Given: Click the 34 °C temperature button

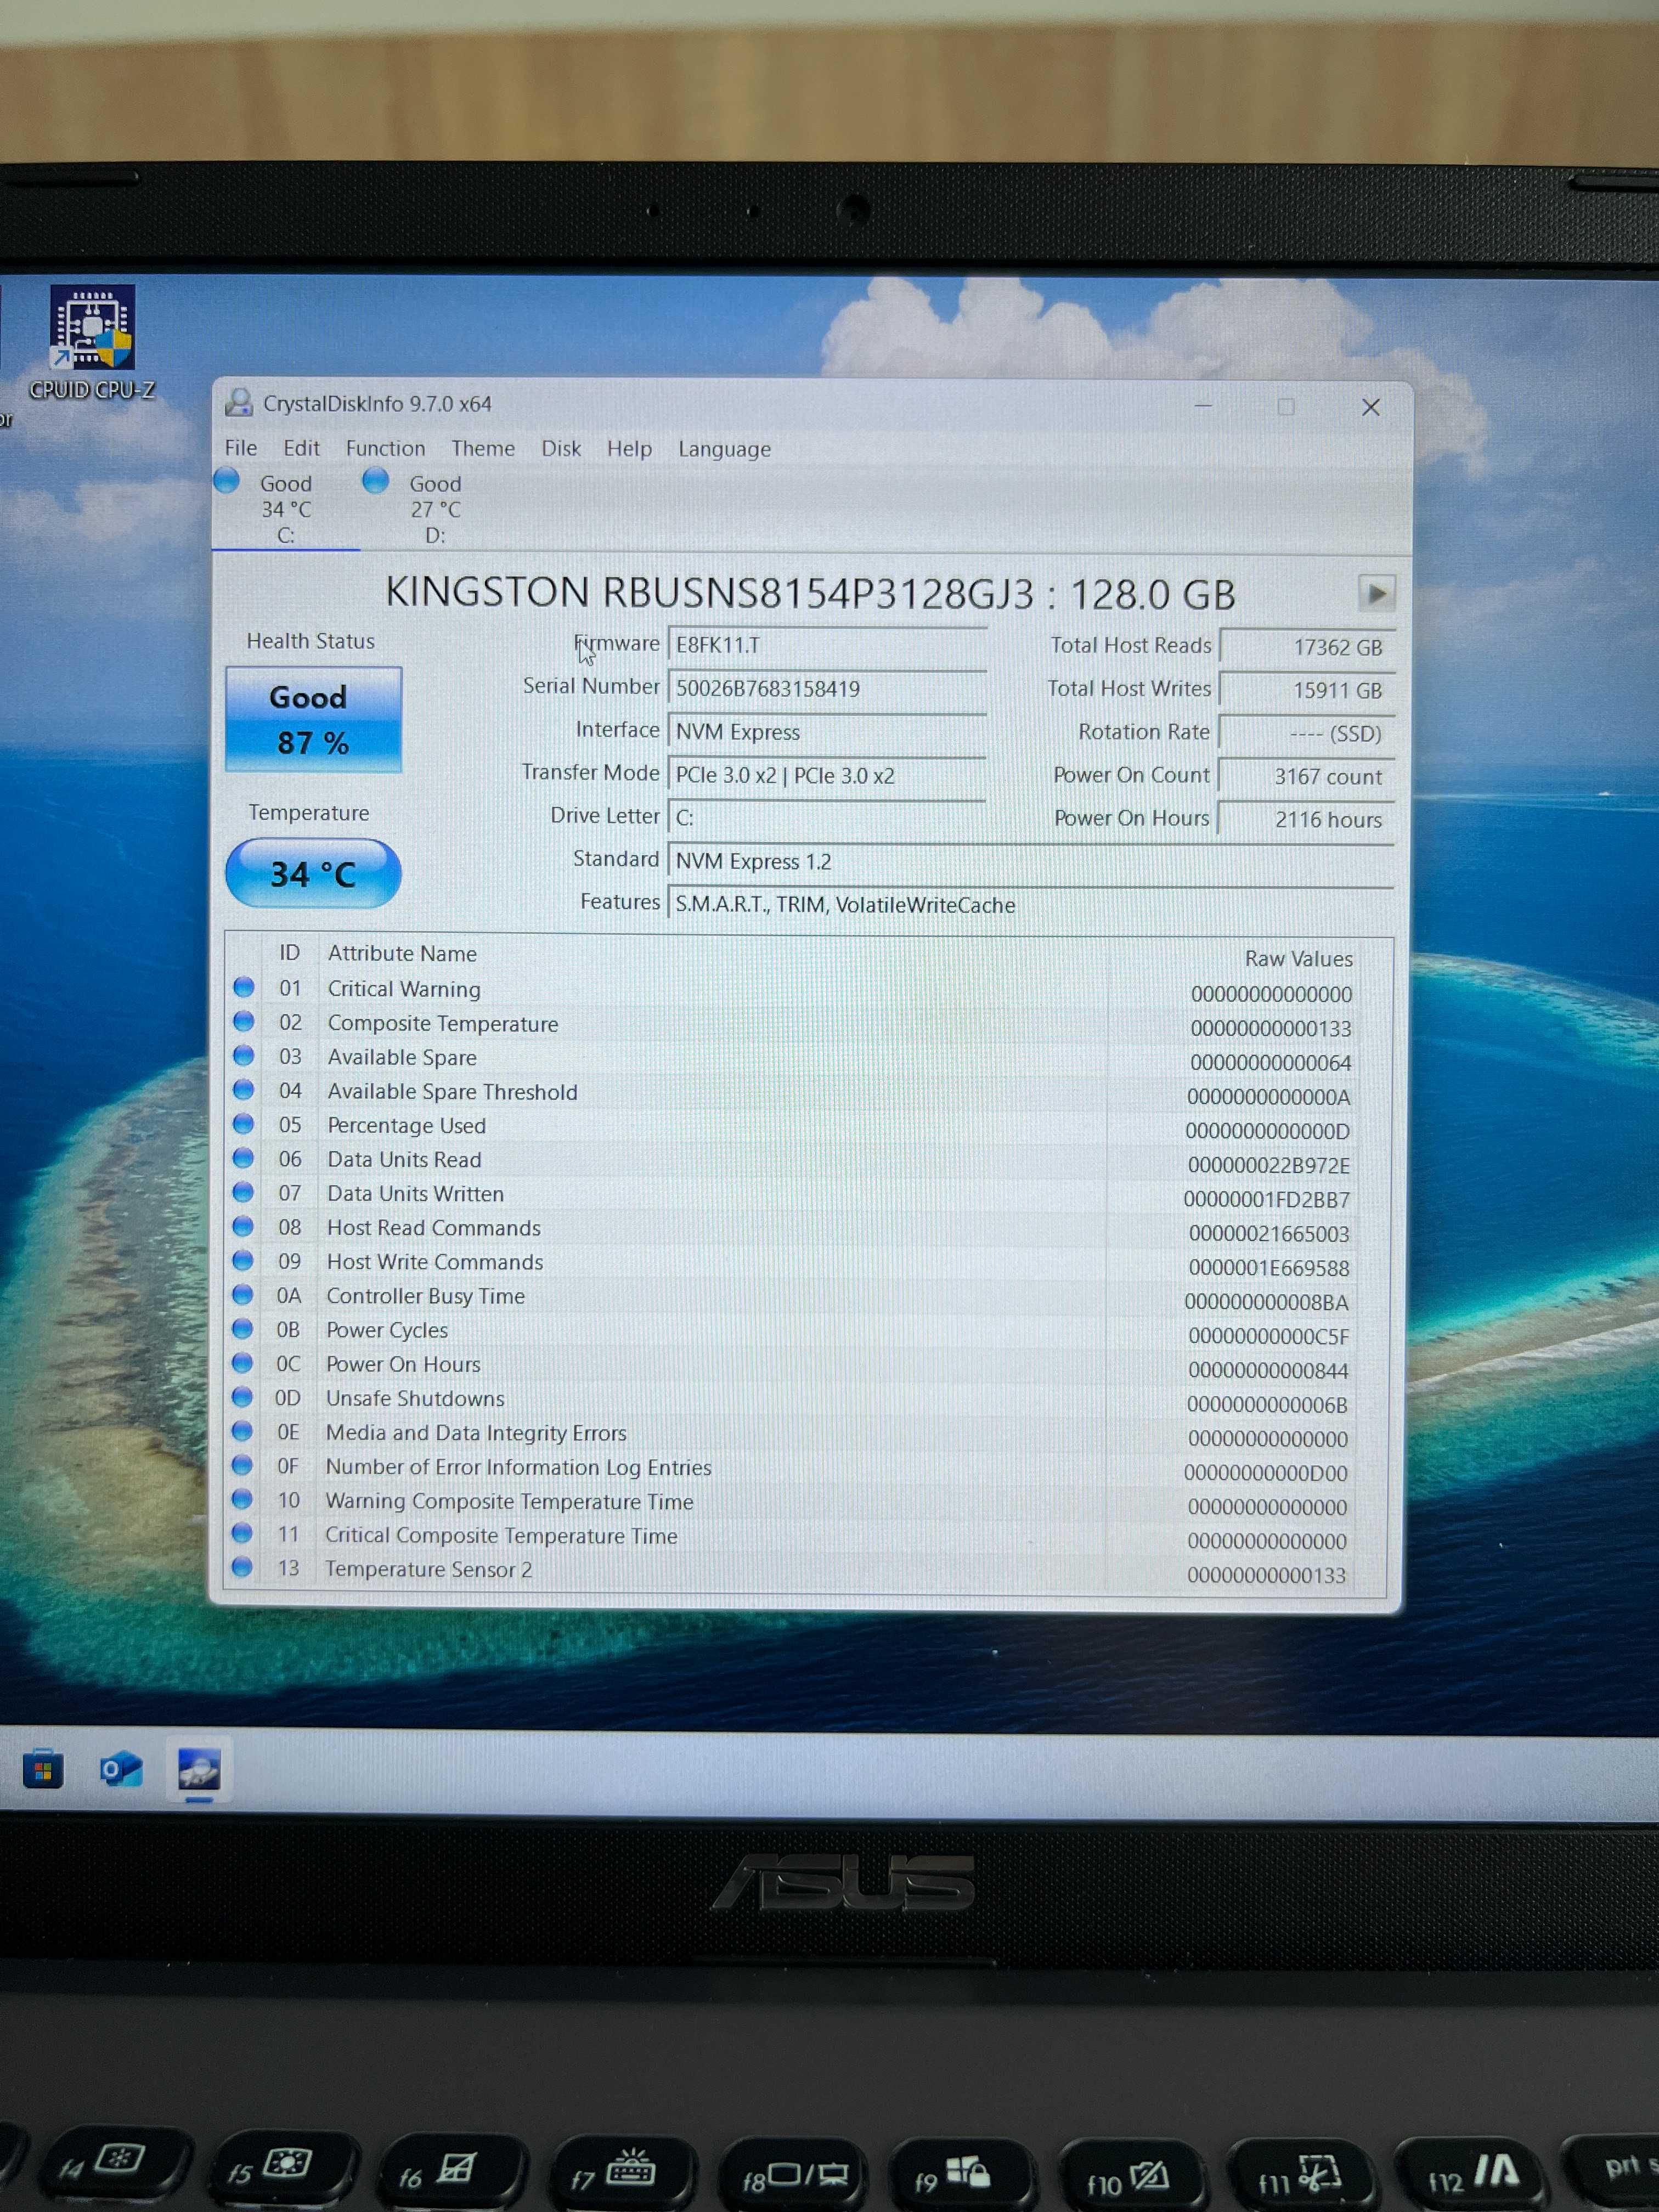Looking at the screenshot, I should pyautogui.click(x=313, y=874).
